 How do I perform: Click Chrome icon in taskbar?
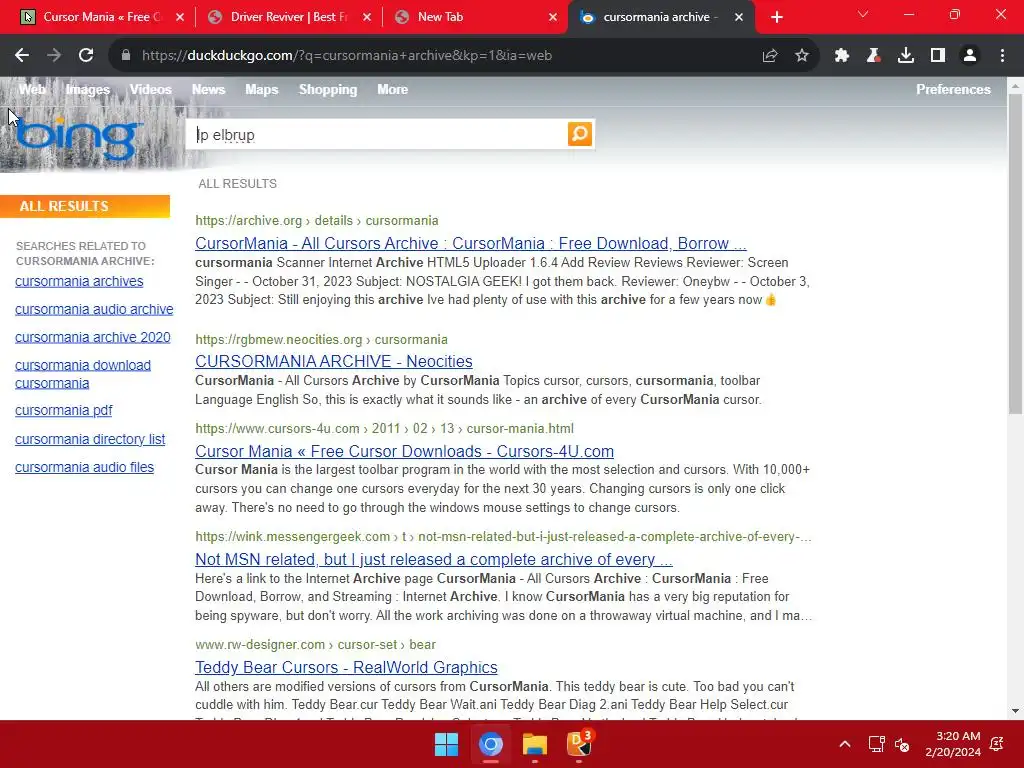[490, 744]
